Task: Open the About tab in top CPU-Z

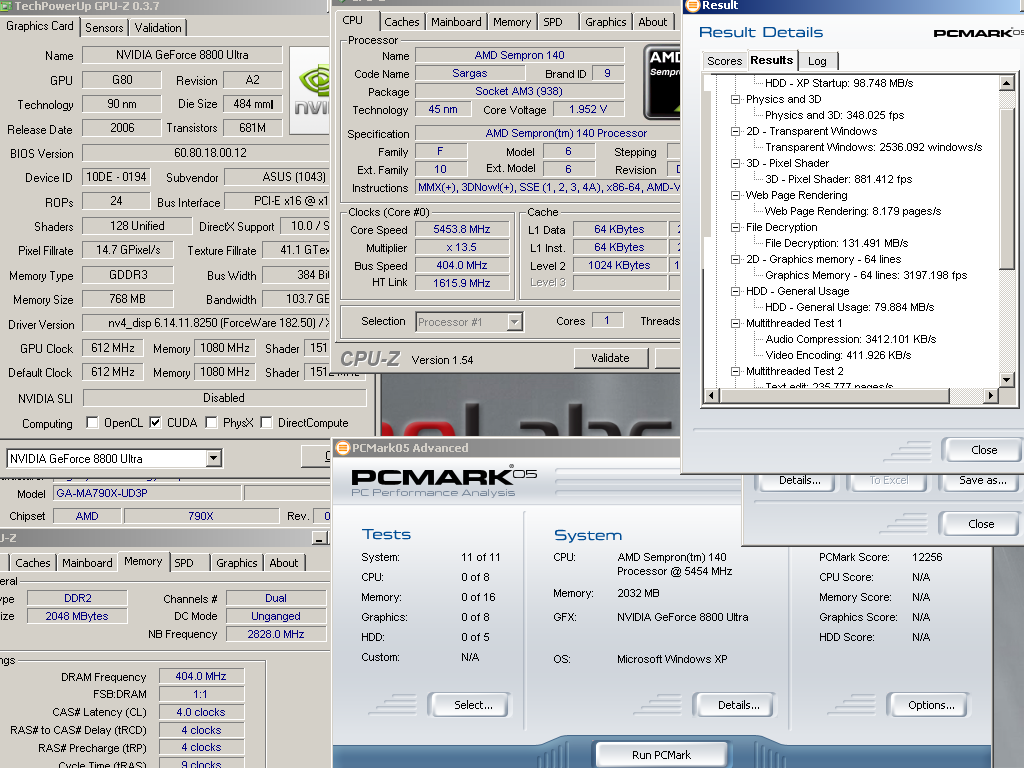Action: click(x=652, y=22)
